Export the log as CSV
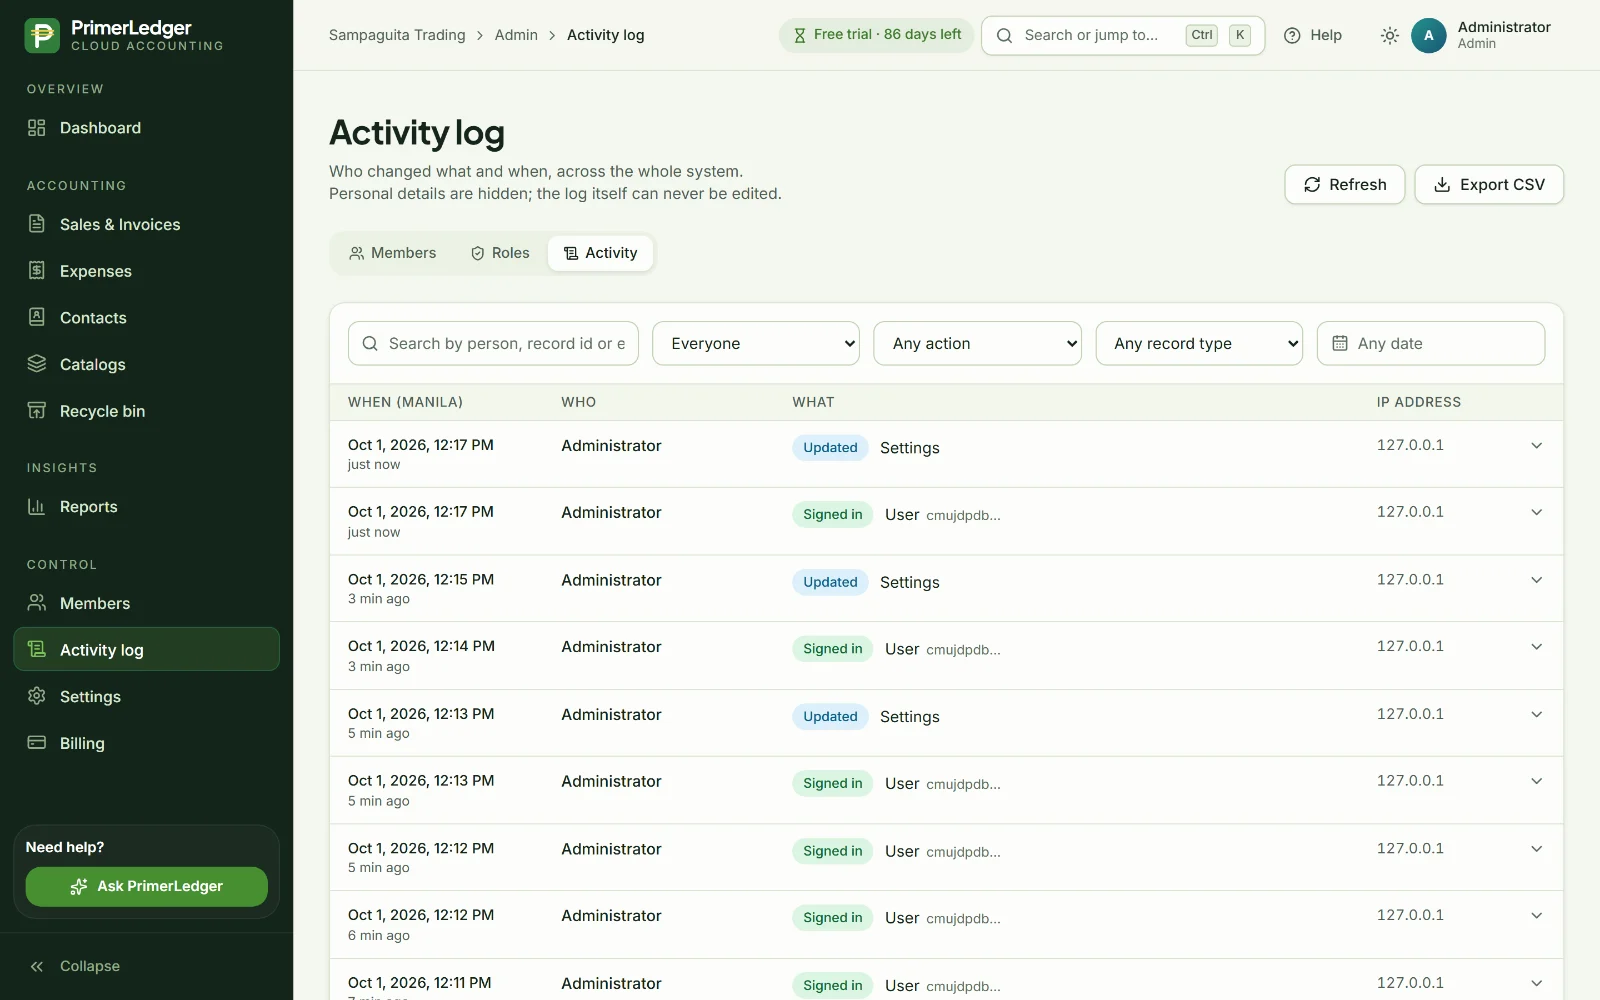Screen dimensions: 1600x1000 coord(1489,184)
